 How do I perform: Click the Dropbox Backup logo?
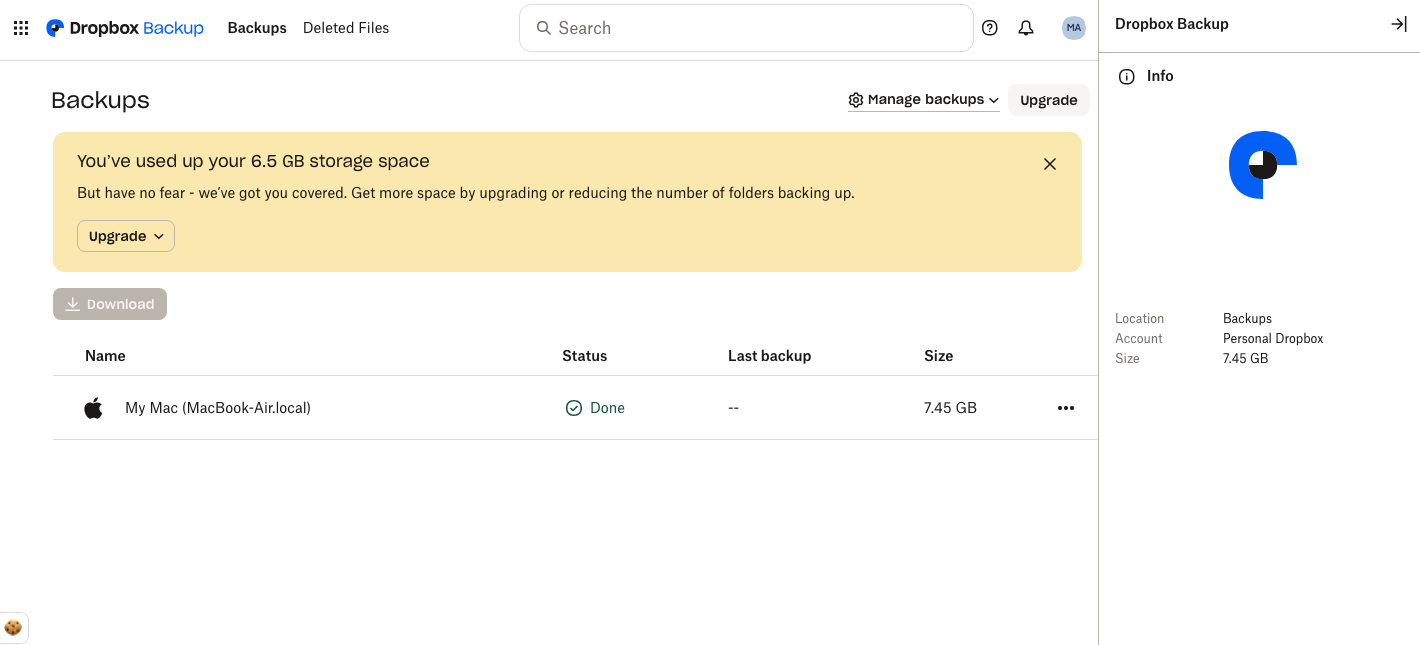[125, 28]
